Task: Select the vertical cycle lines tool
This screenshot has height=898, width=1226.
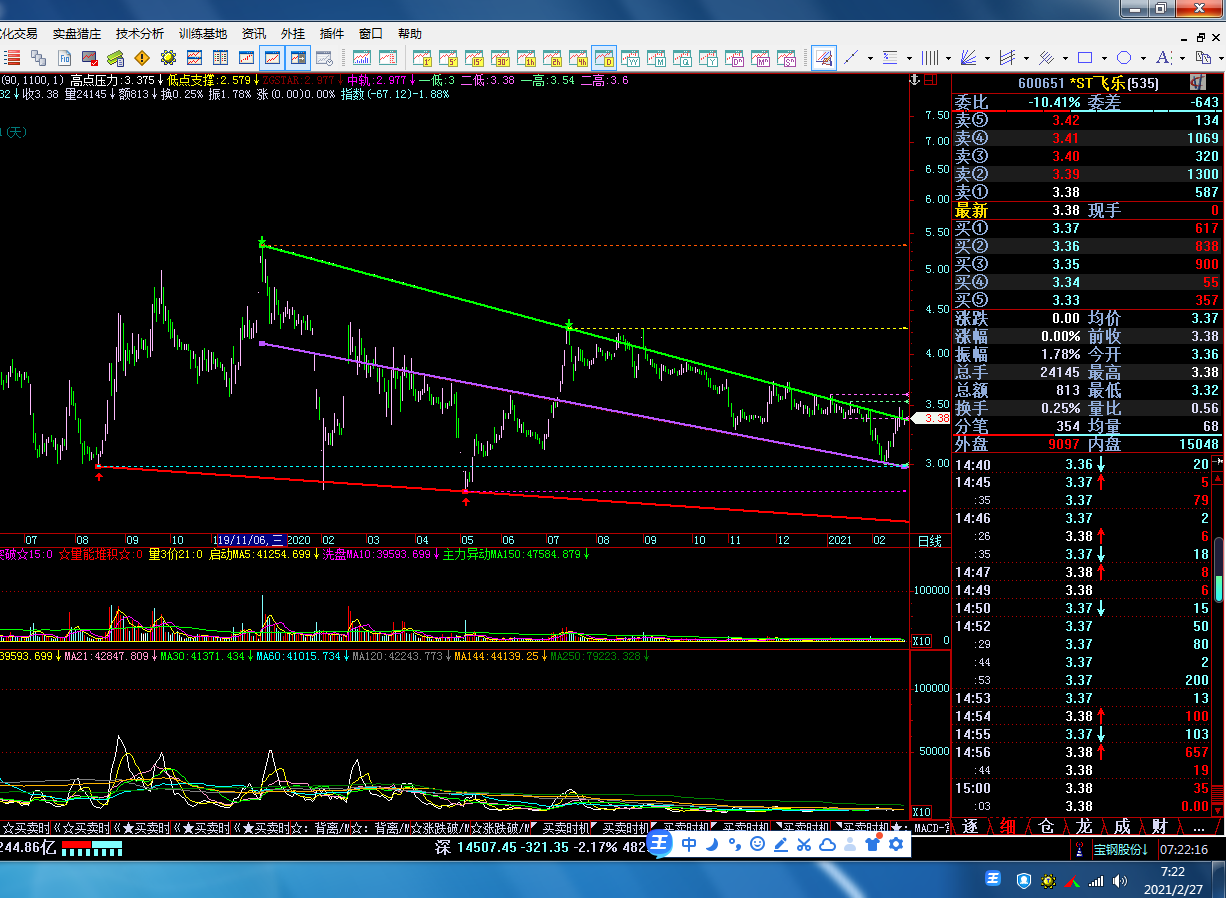Action: (930, 57)
